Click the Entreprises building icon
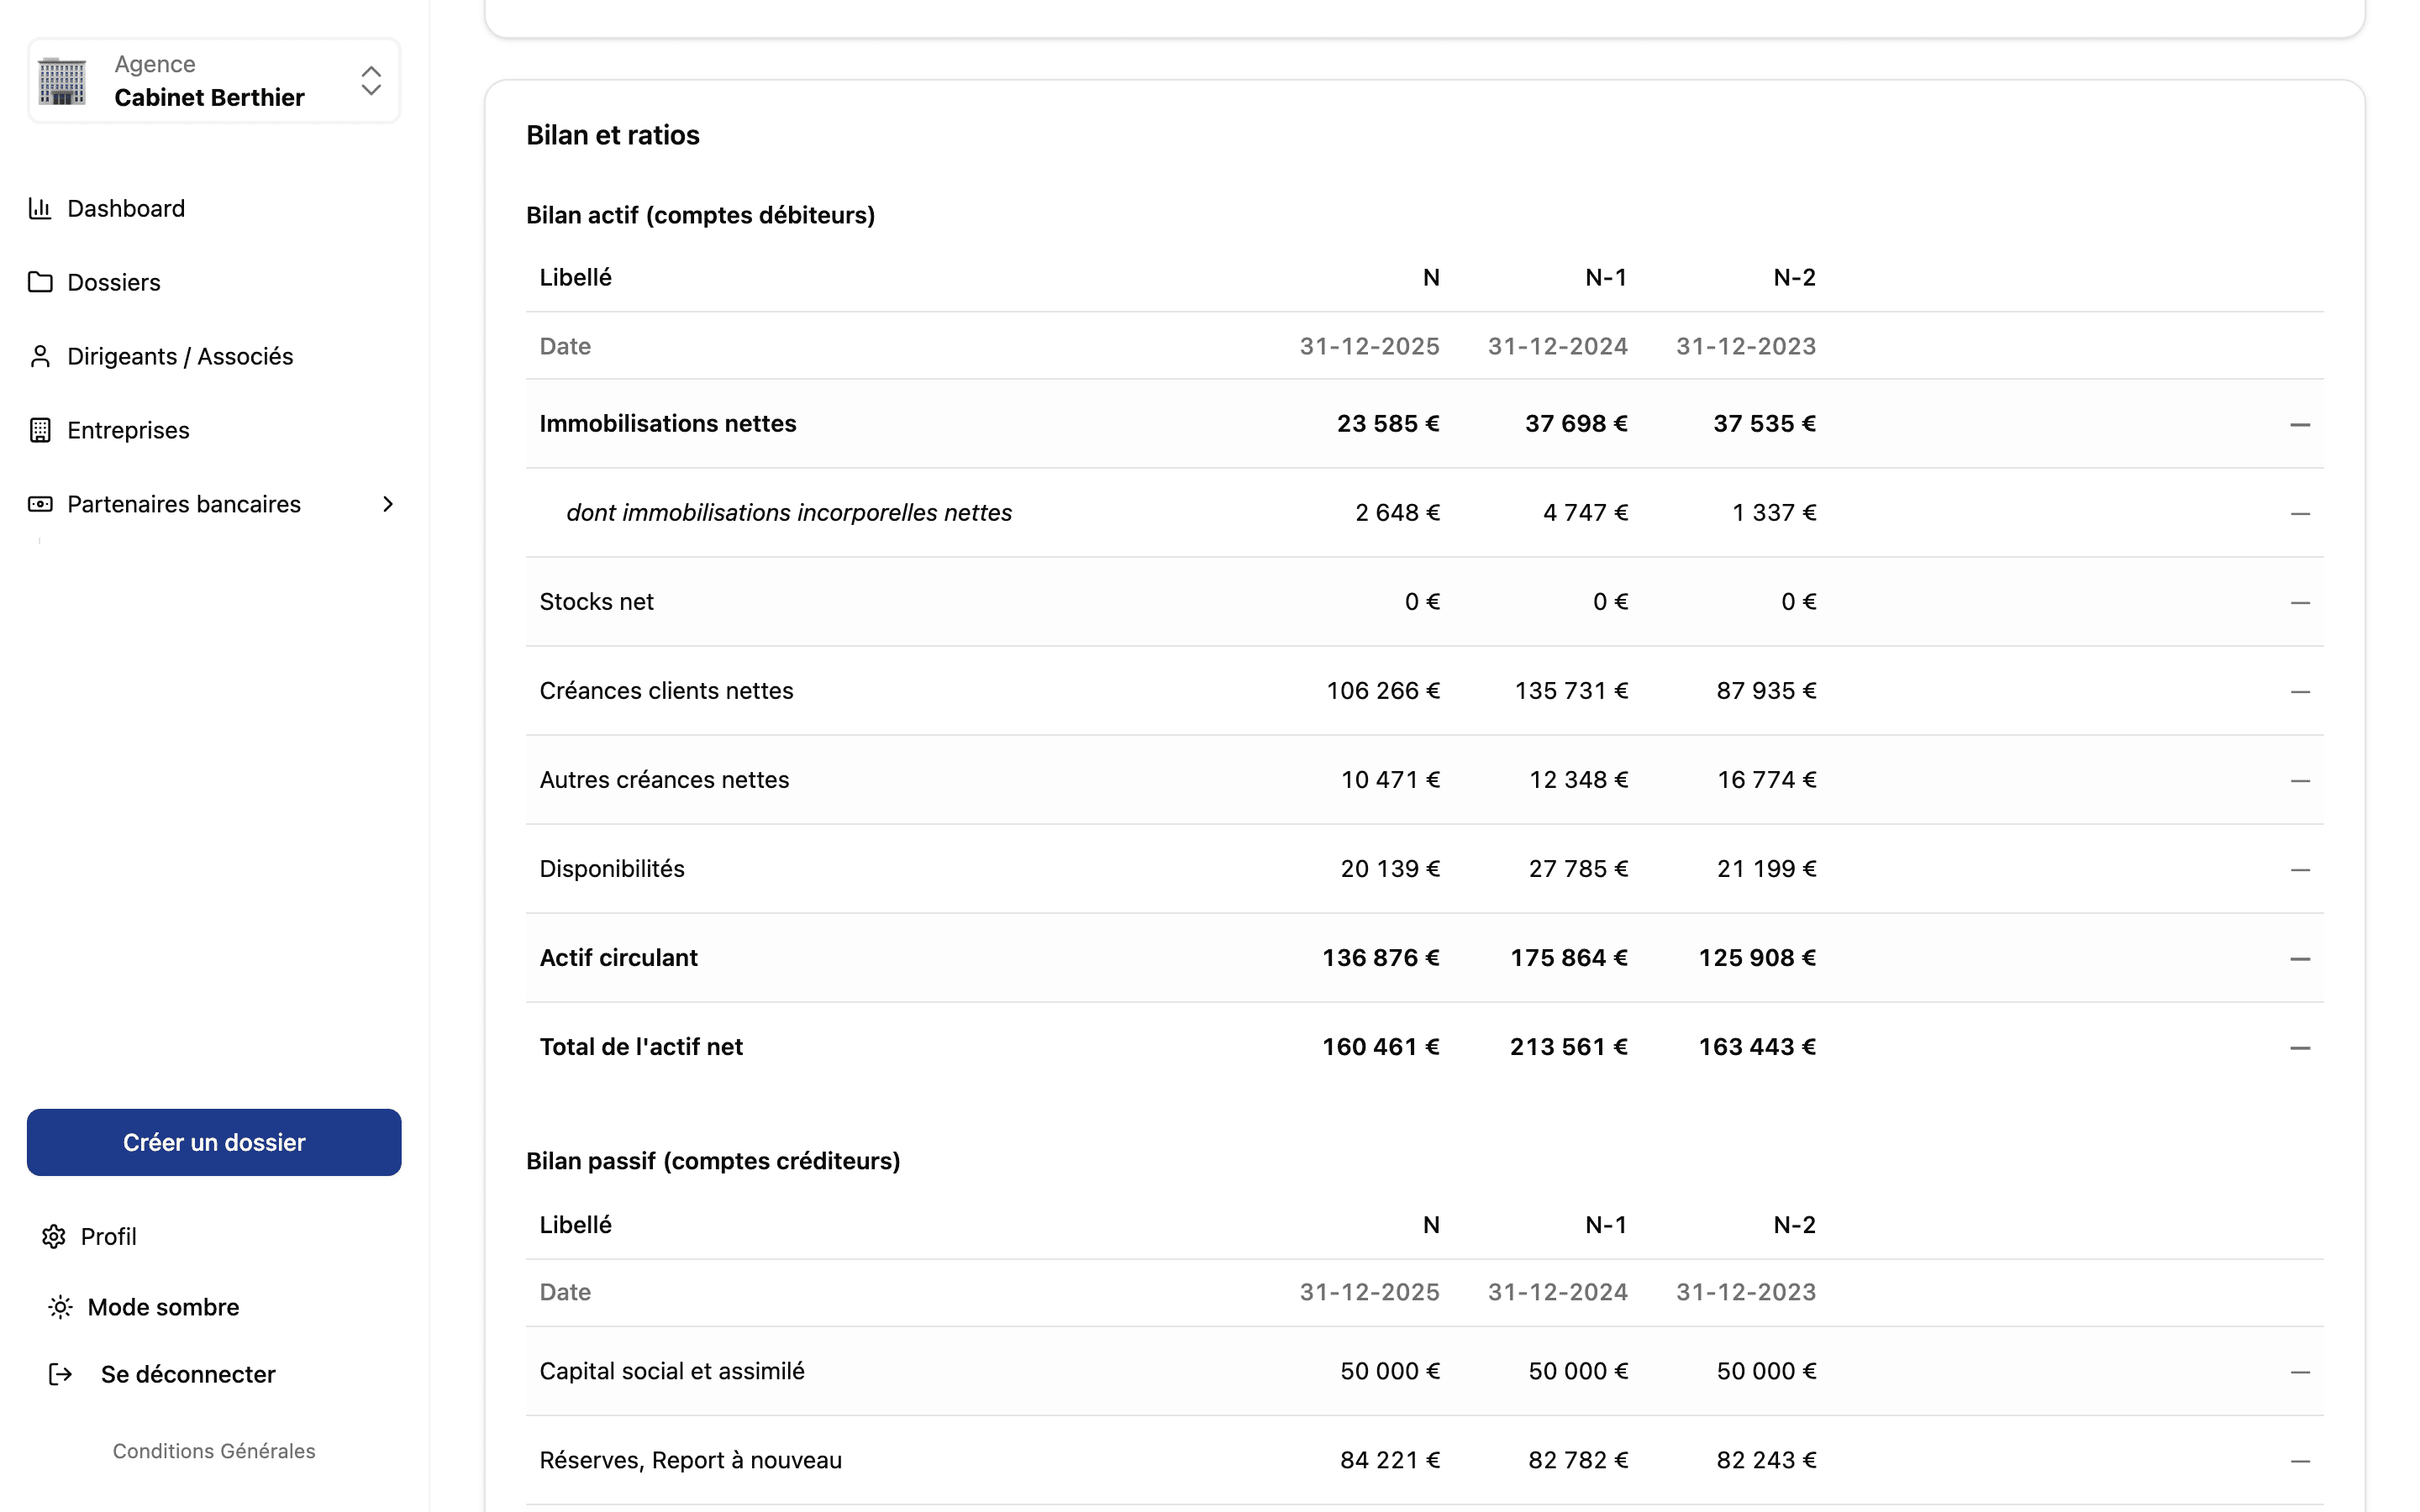 [x=40, y=430]
